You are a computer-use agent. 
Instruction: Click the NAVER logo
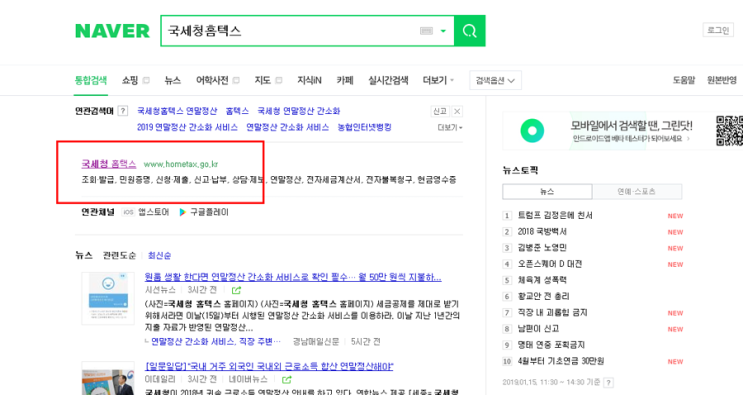tap(112, 31)
